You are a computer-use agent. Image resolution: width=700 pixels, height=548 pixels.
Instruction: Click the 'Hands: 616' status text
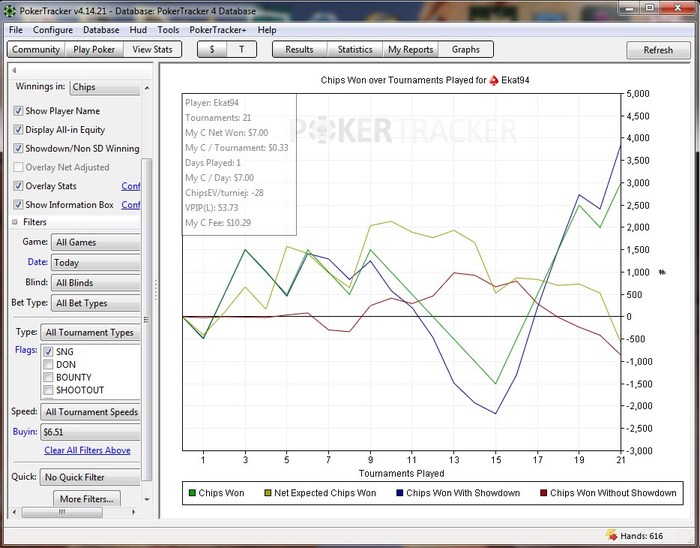(x=642, y=536)
